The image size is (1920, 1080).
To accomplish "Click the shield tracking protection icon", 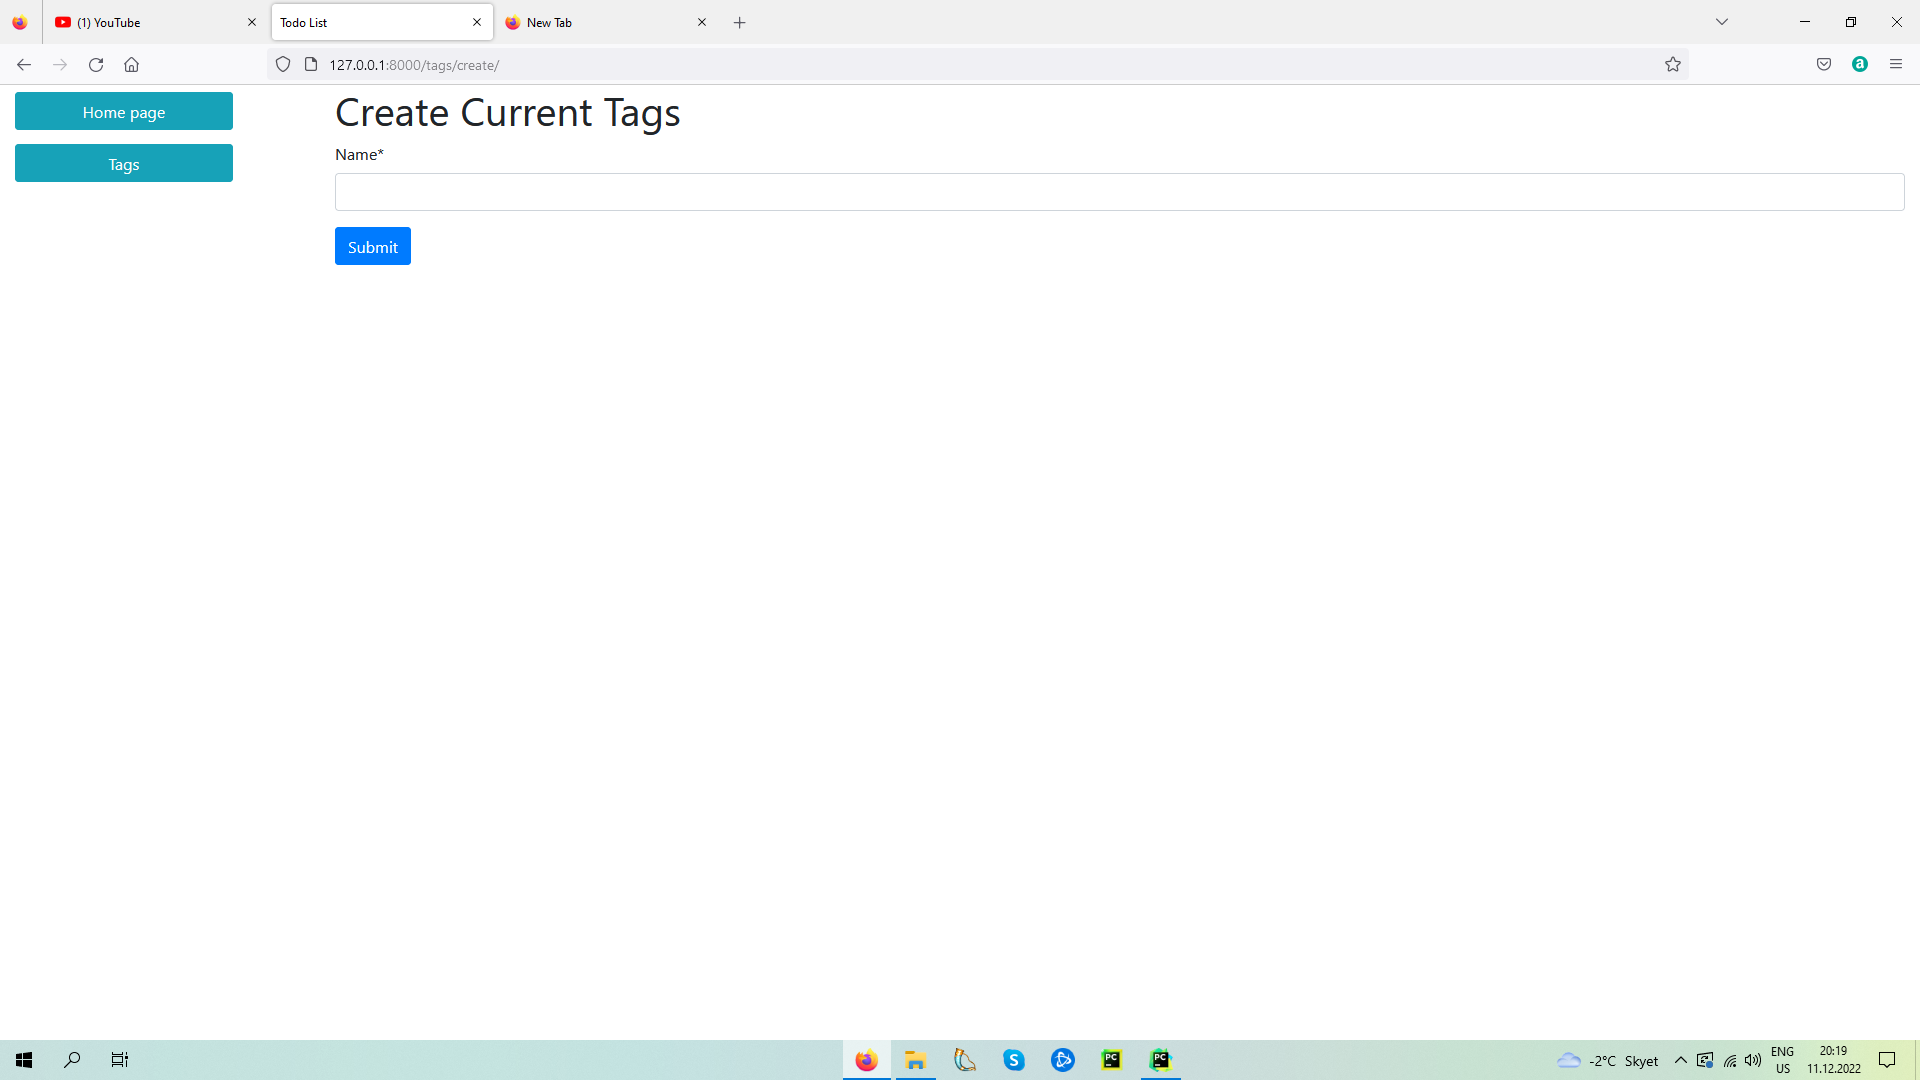I will click(283, 65).
